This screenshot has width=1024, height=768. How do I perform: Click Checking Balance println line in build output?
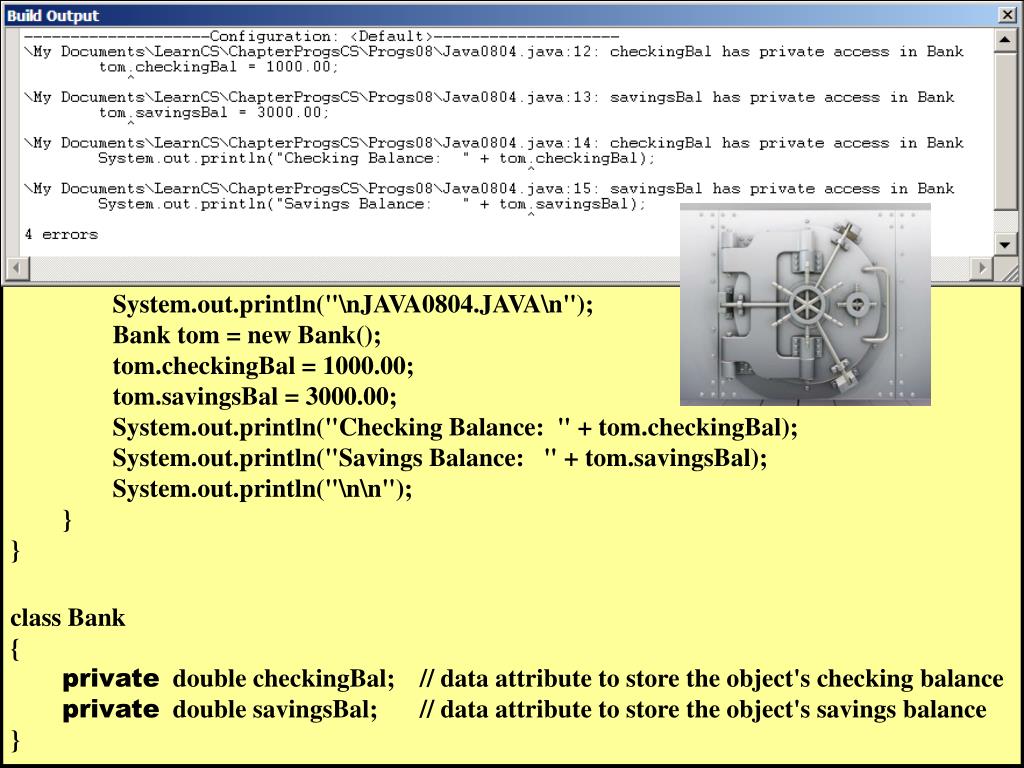376,159
